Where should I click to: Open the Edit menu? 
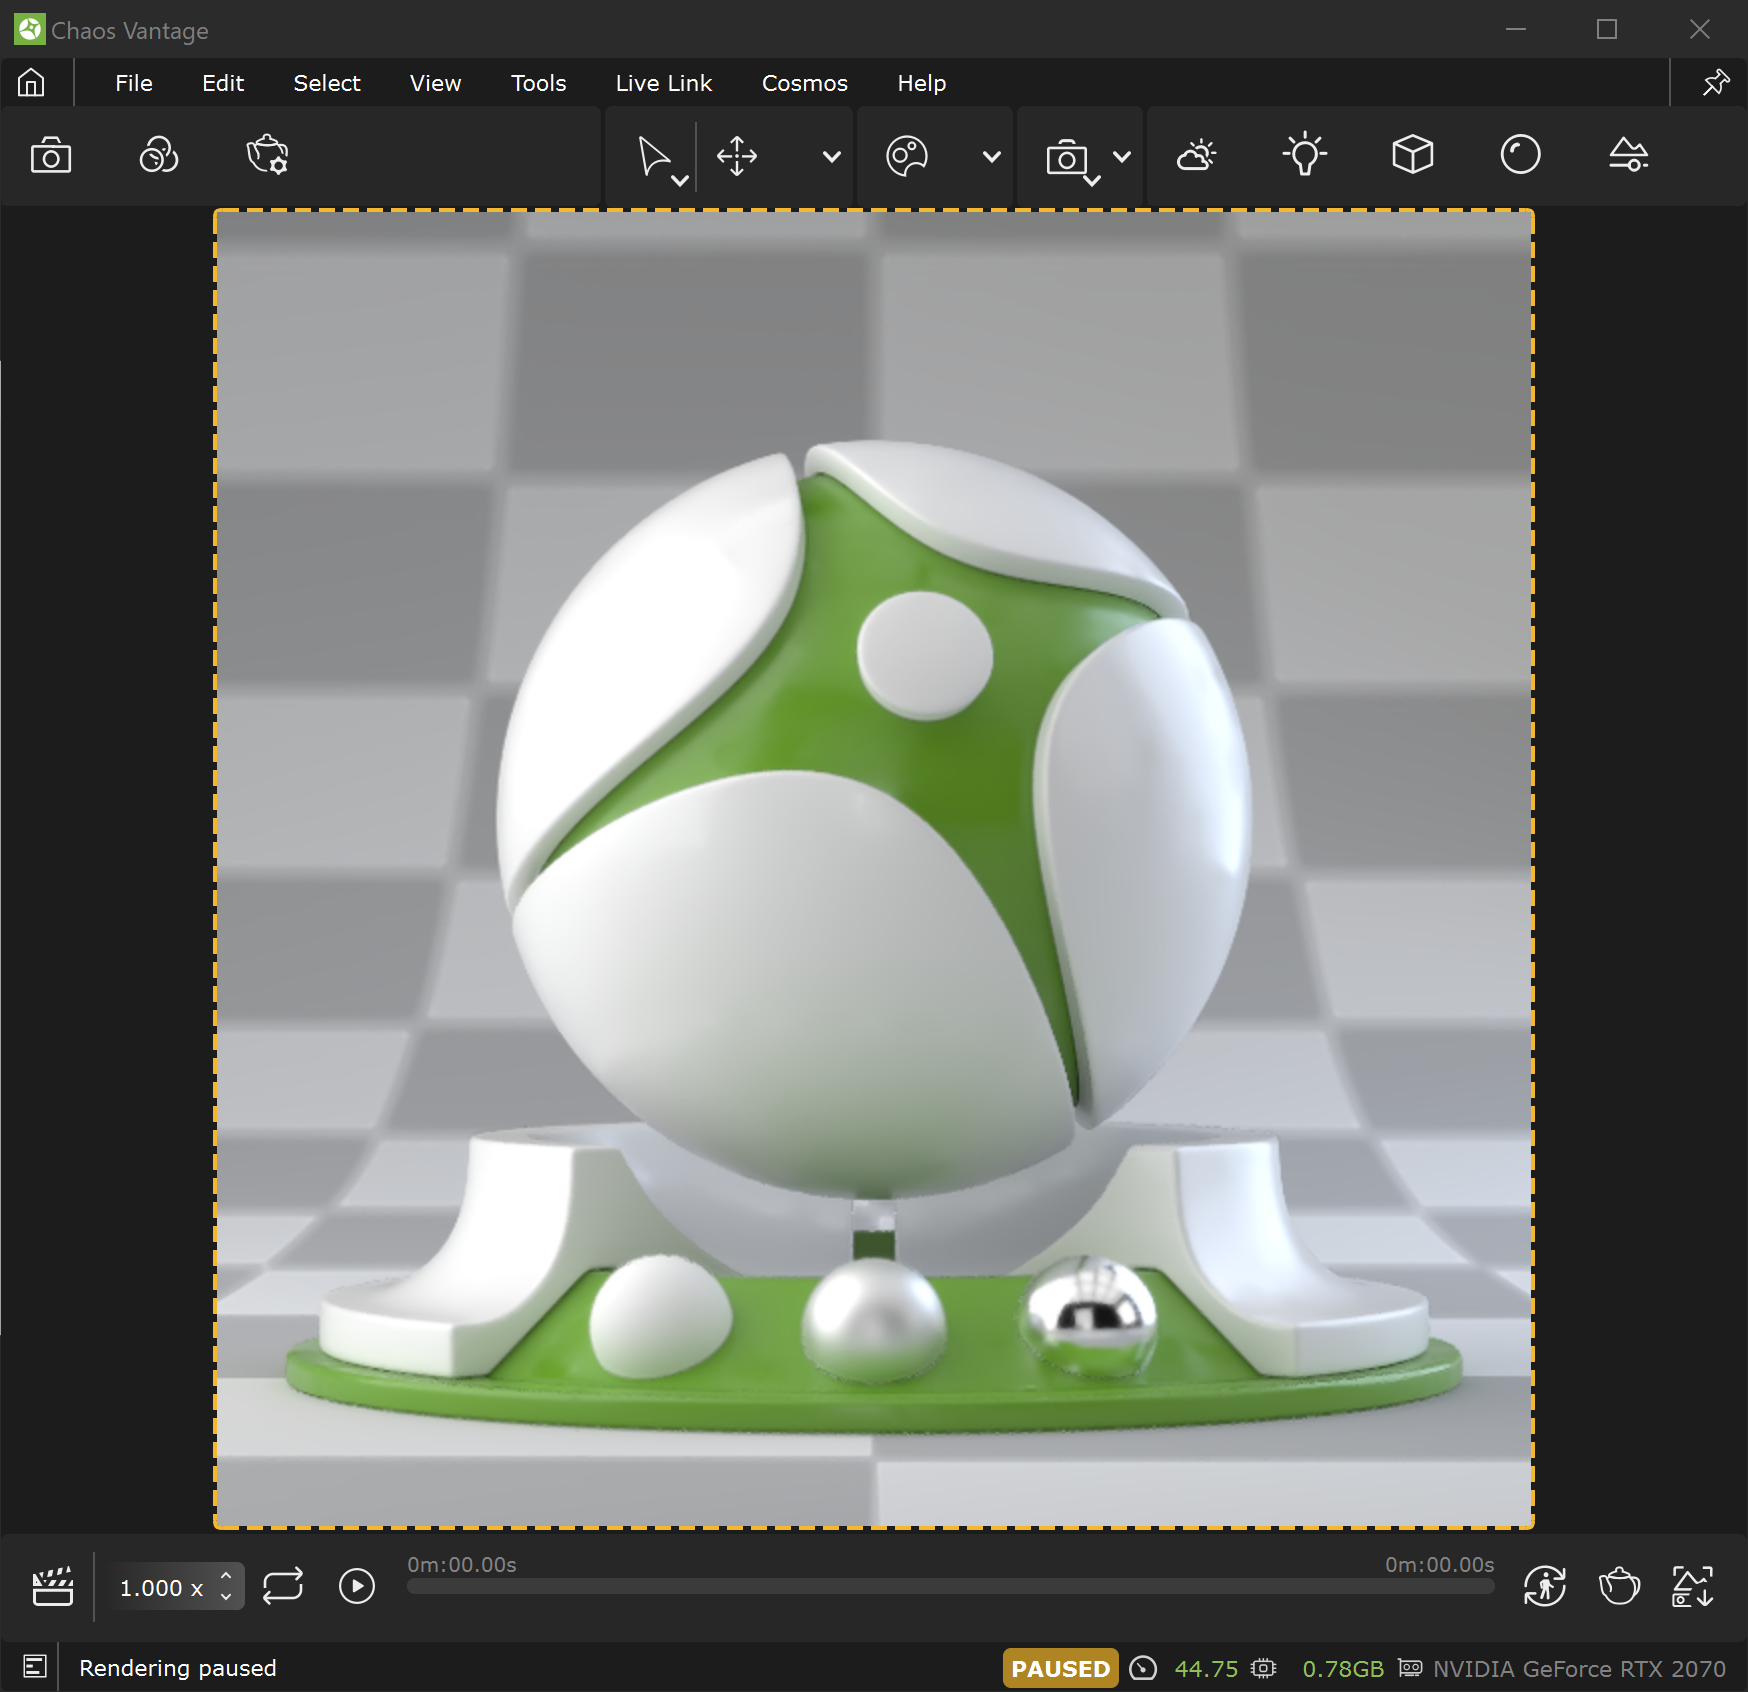(x=223, y=83)
